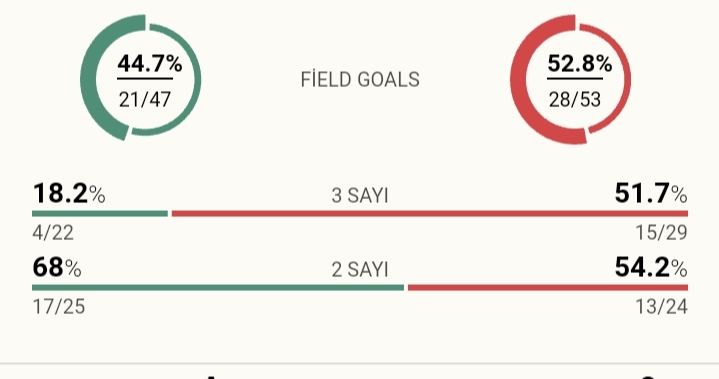Click the FIELD GOALS heading

pyautogui.click(x=360, y=80)
